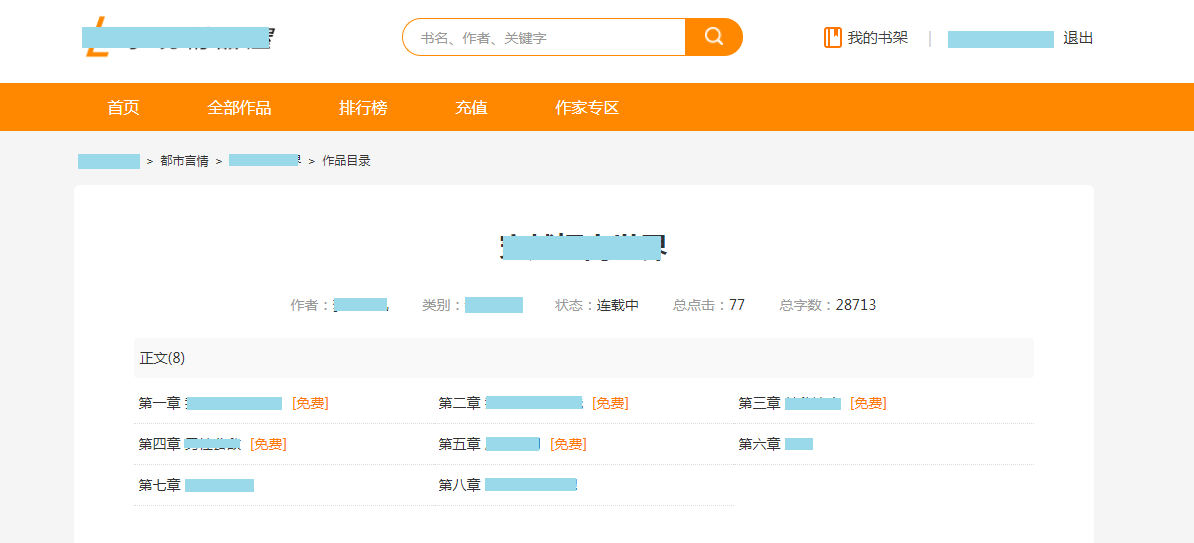Click 都市言情 in the breadcrumb

[184, 161]
